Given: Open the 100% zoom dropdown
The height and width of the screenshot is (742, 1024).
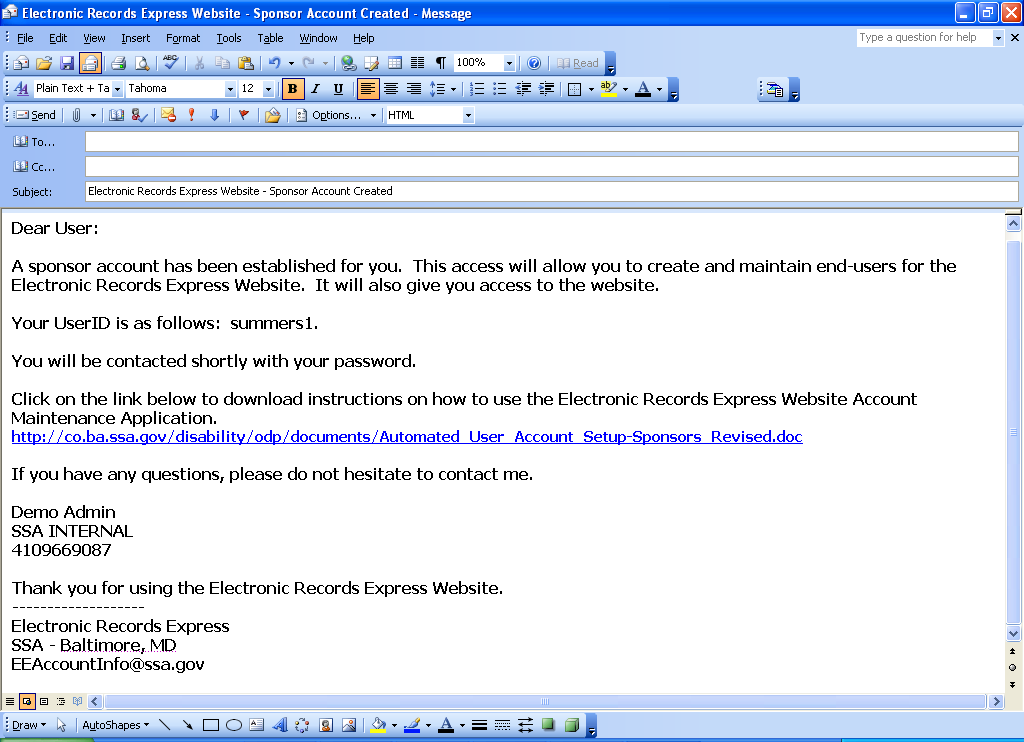Looking at the screenshot, I should pyautogui.click(x=509, y=63).
